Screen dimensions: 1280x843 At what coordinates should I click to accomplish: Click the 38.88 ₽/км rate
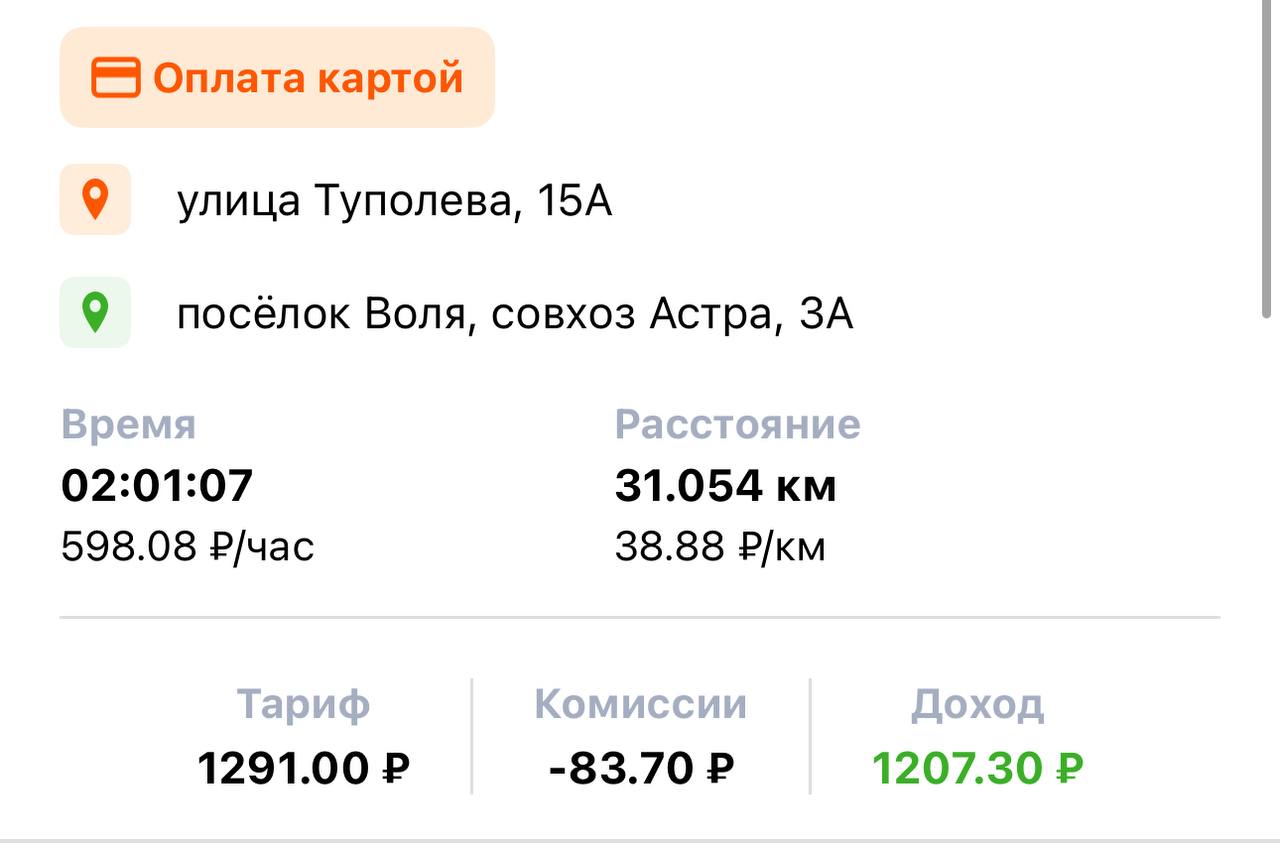[x=720, y=547]
